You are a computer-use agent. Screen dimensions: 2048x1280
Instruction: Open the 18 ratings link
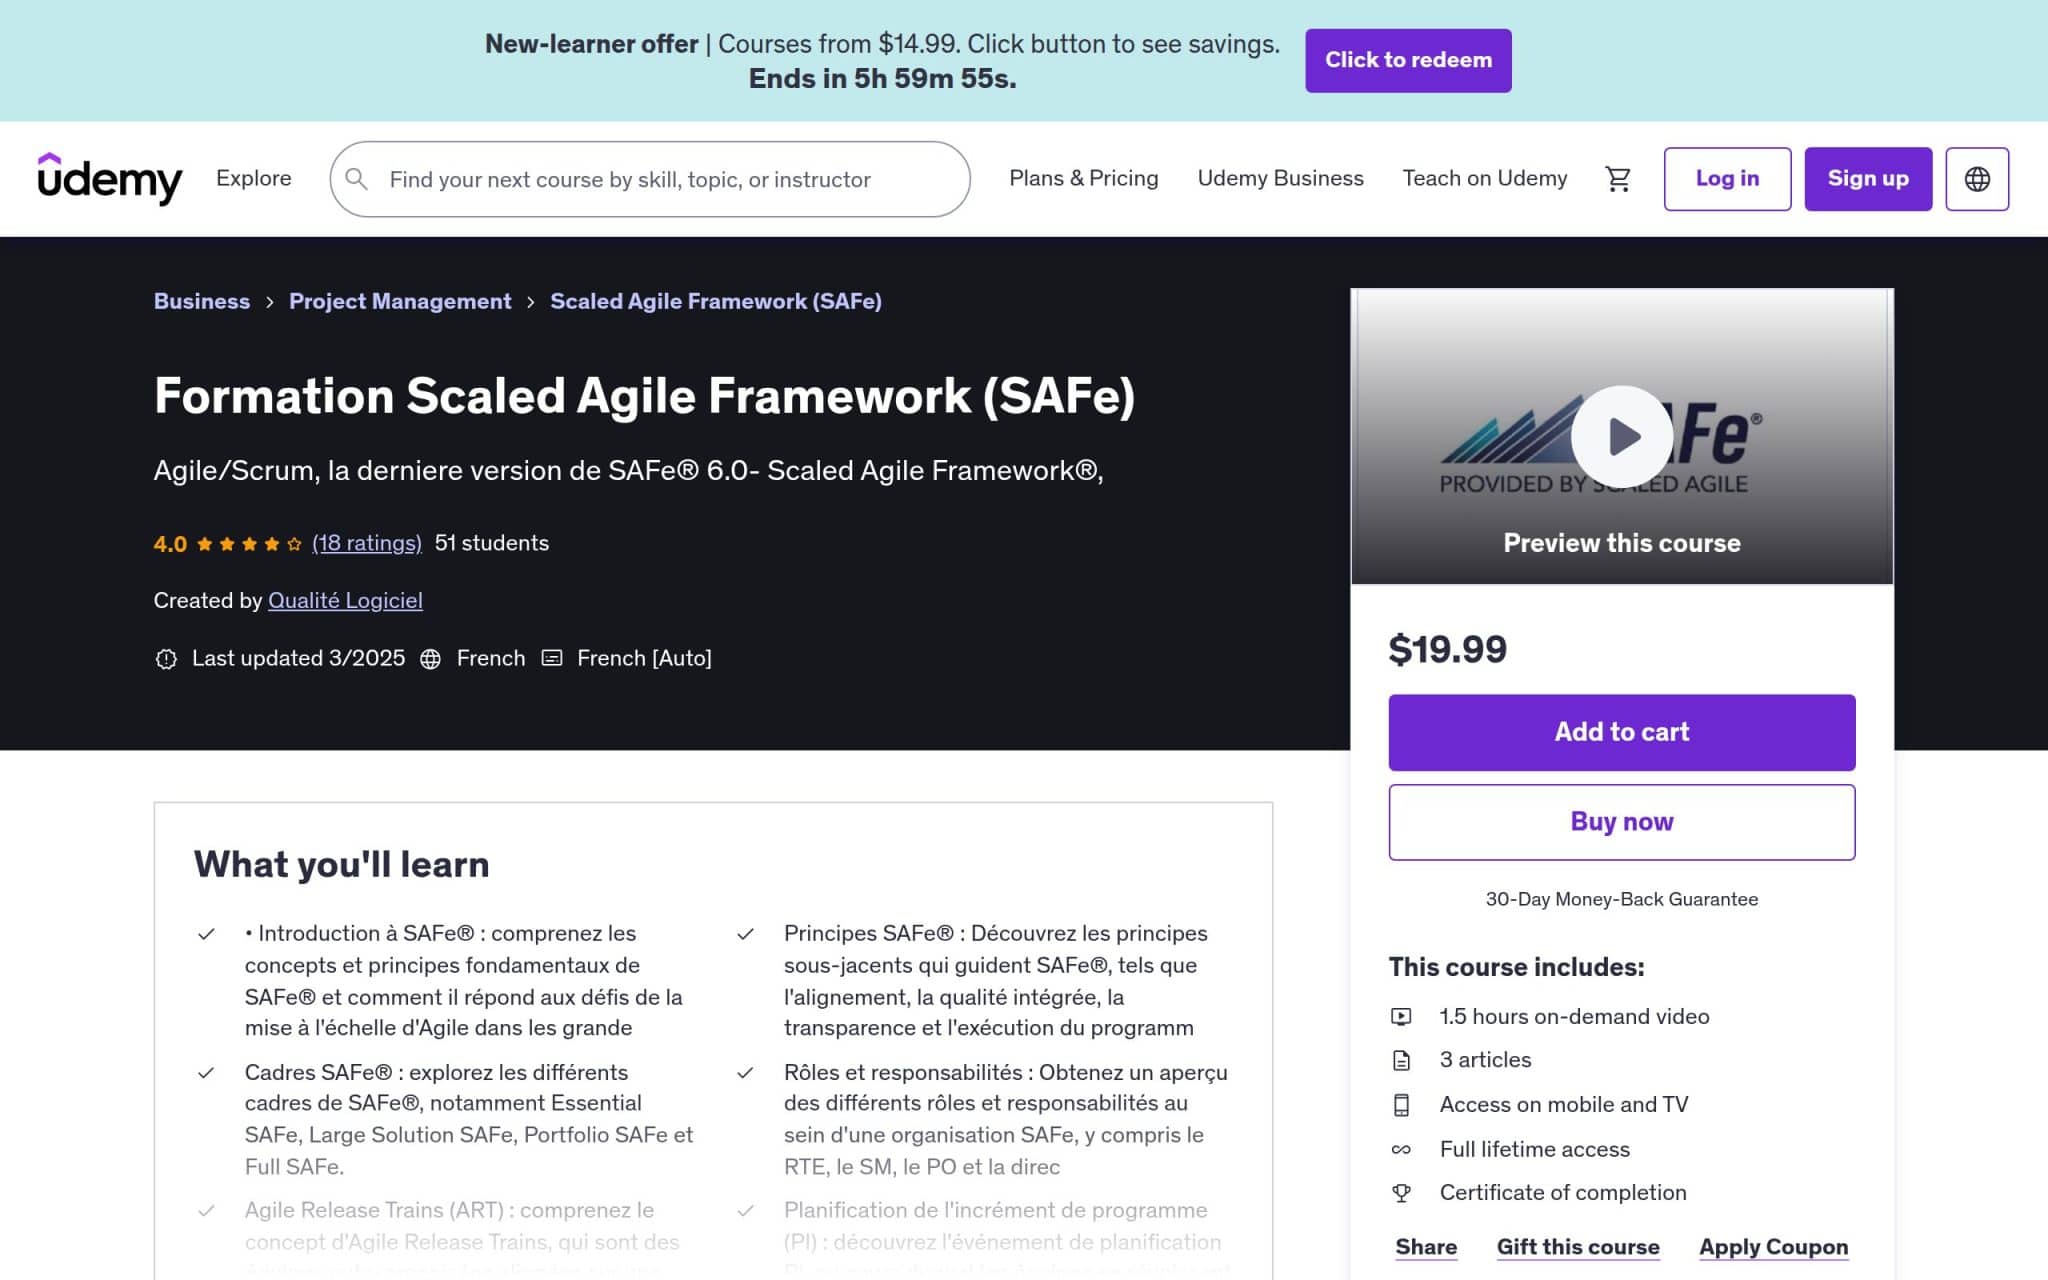[367, 543]
